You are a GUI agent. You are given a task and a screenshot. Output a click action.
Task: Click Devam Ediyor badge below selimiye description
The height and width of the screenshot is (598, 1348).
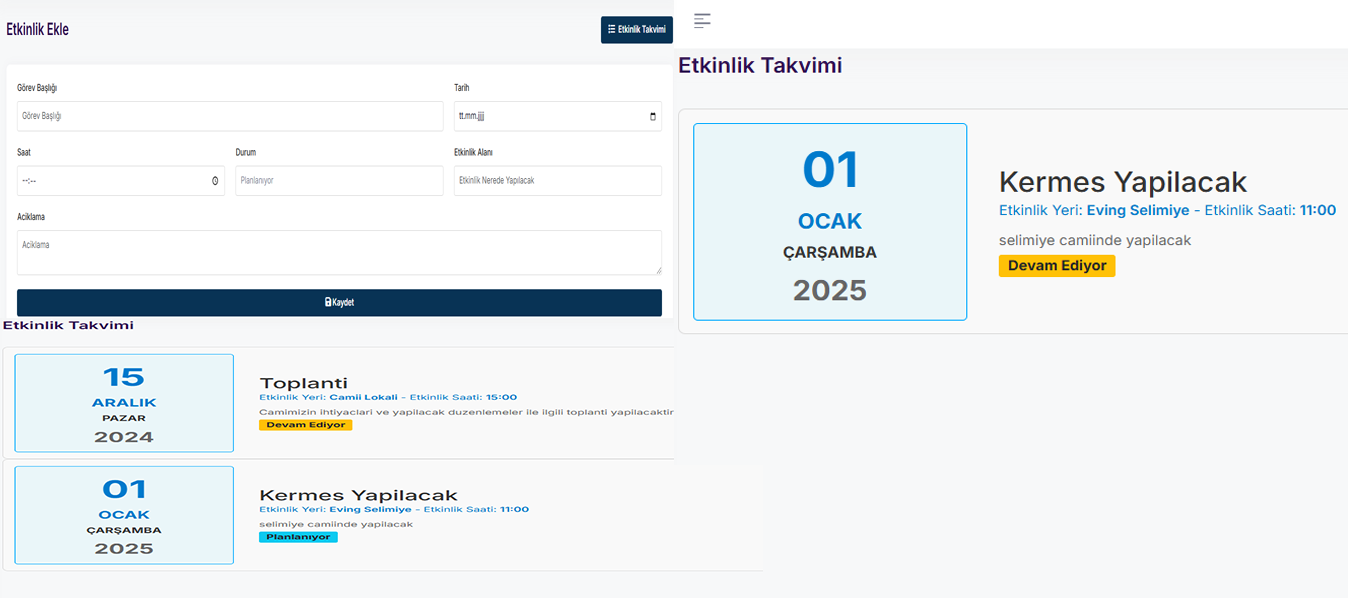coord(1056,266)
